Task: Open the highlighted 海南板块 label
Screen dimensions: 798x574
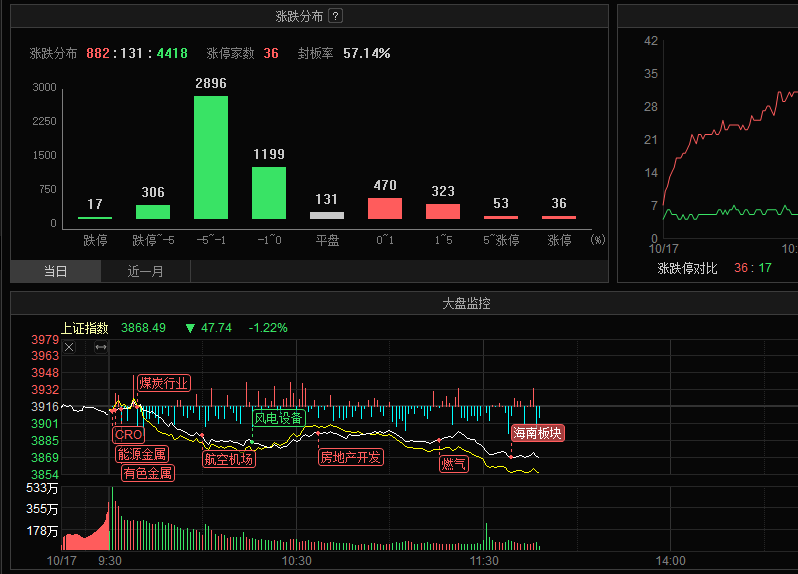Action: tap(538, 433)
